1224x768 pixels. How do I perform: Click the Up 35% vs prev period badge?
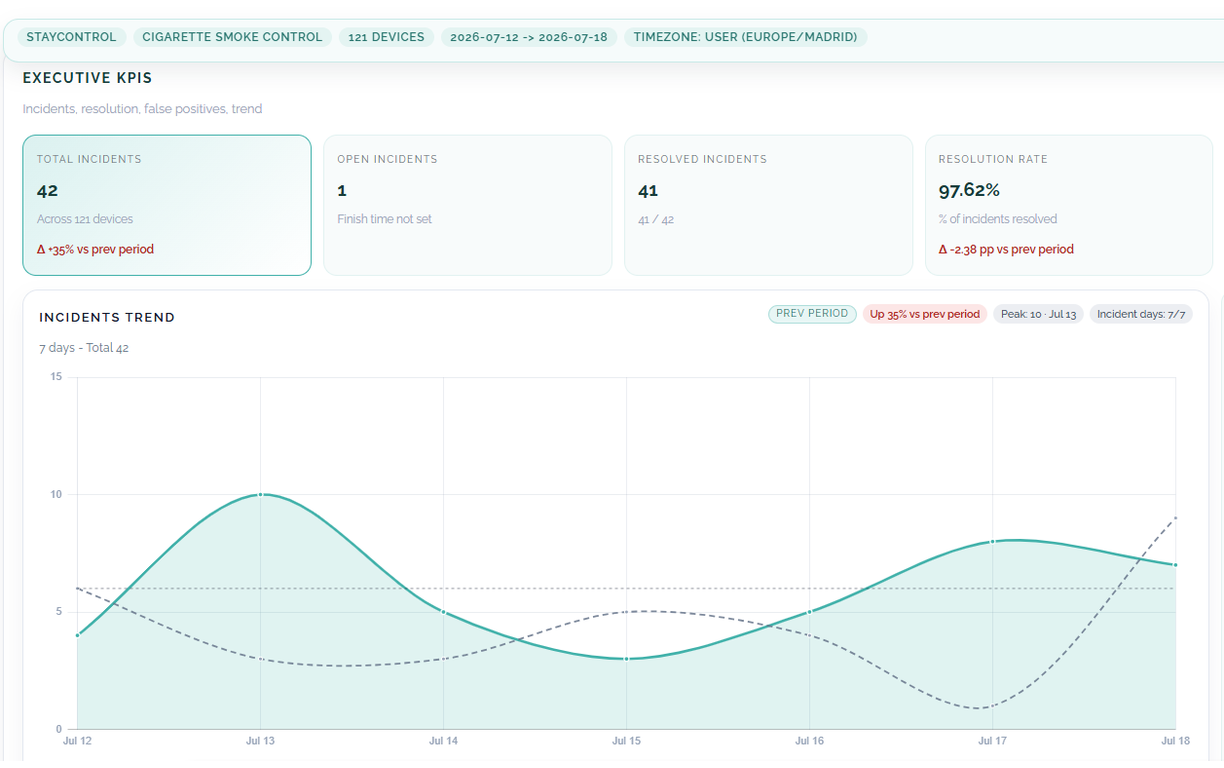[x=925, y=314]
